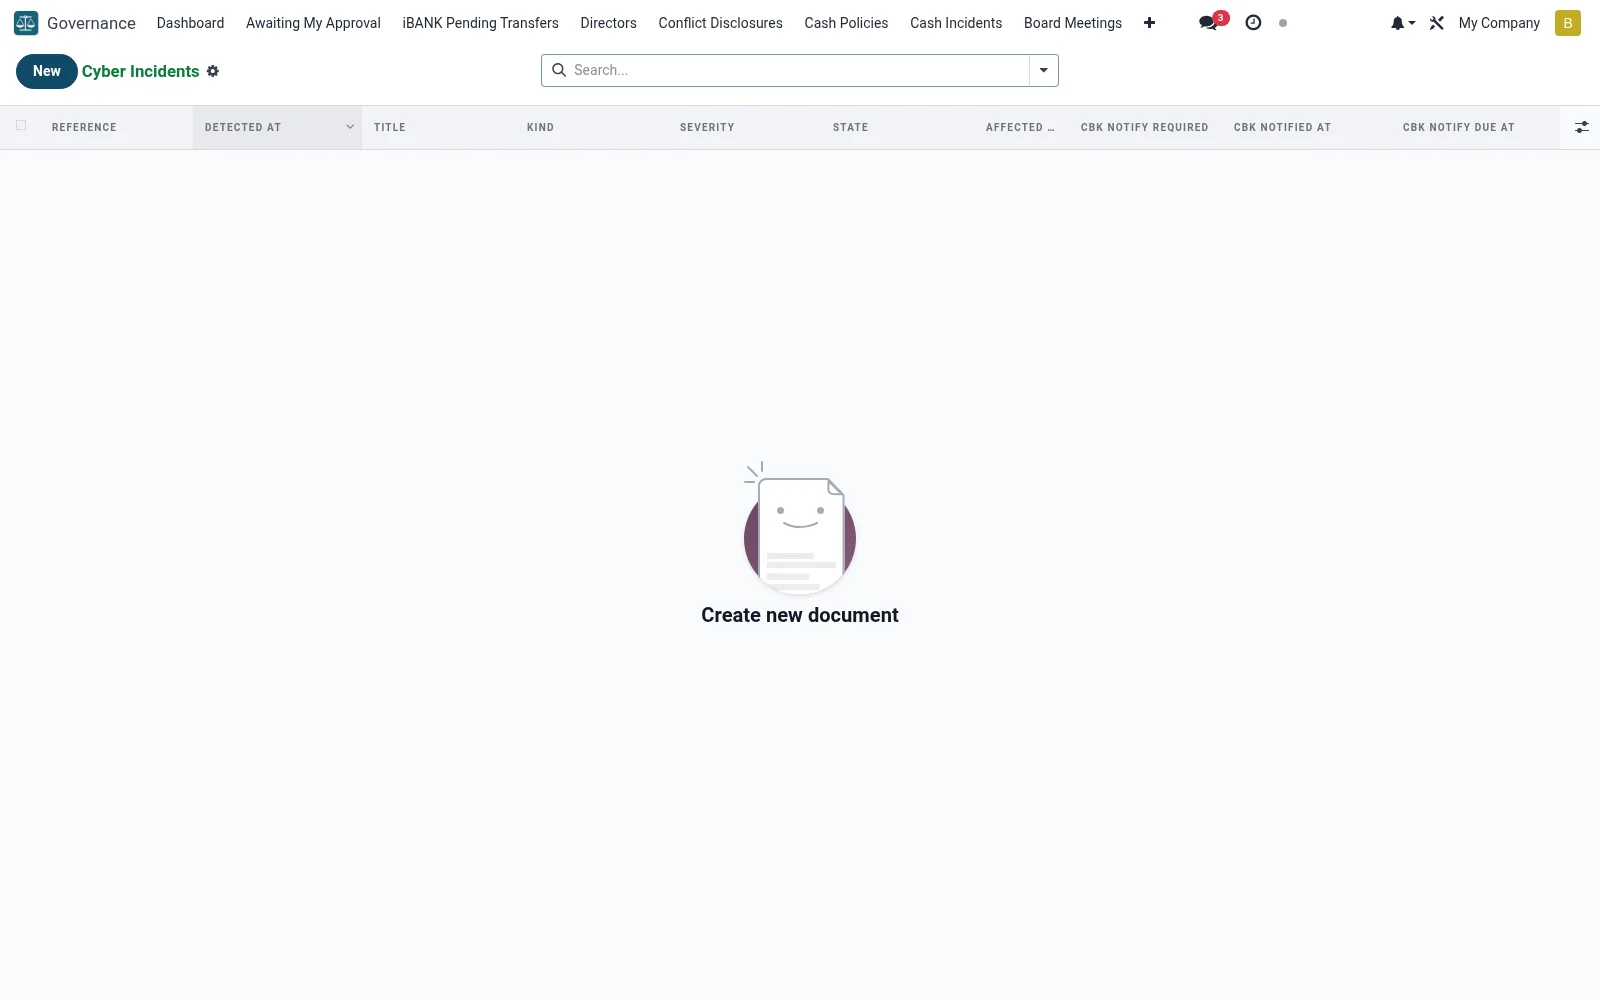Open the My Company switcher
The height and width of the screenshot is (1000, 1600).
1498,23
